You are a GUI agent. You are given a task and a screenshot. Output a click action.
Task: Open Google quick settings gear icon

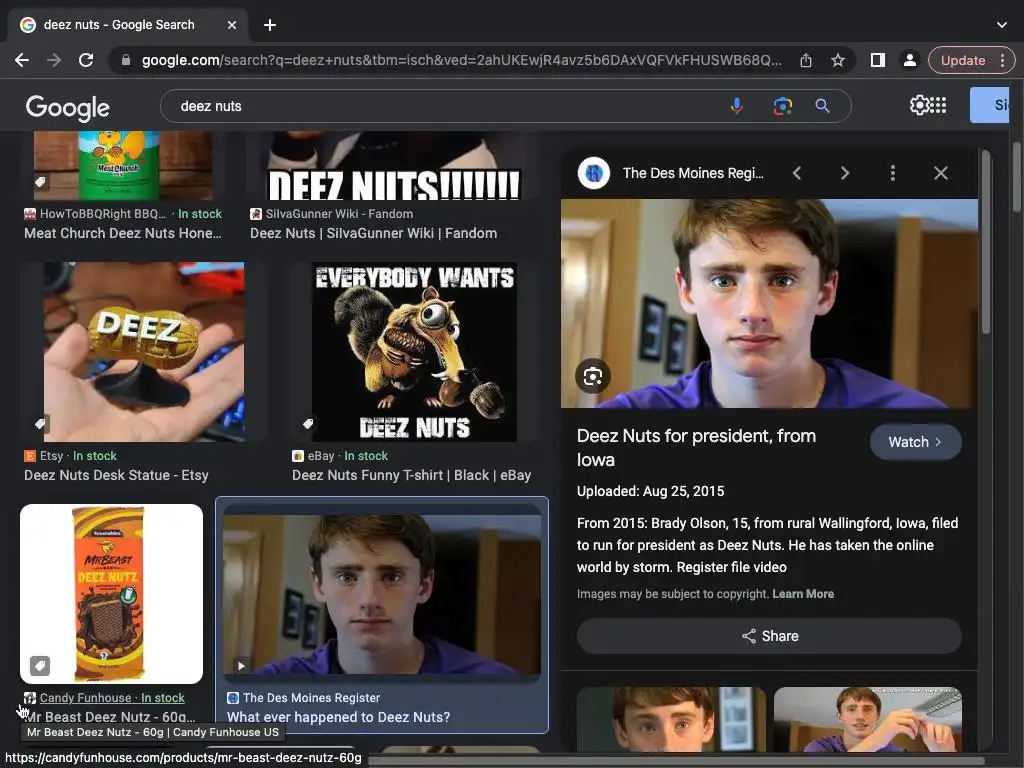pos(919,105)
